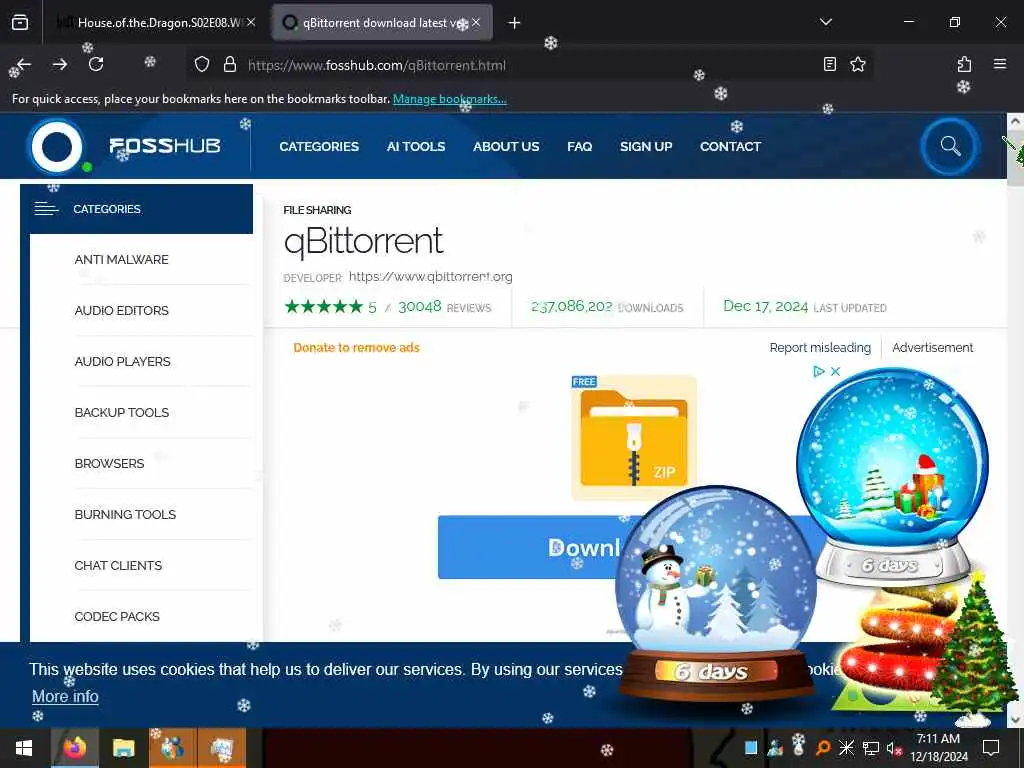This screenshot has height=768, width=1024.
Task: Open File Explorer from the taskbar
Action: [123, 748]
